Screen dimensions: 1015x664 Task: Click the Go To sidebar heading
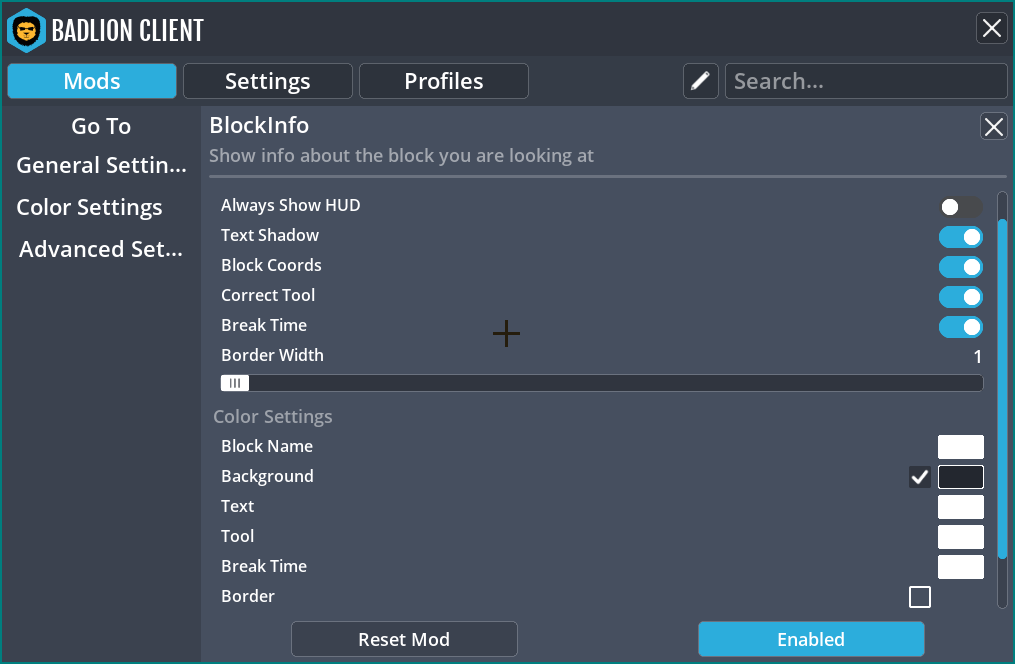coord(101,126)
